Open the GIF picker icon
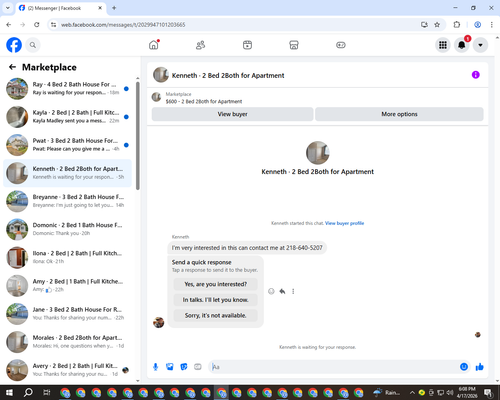 [198, 367]
